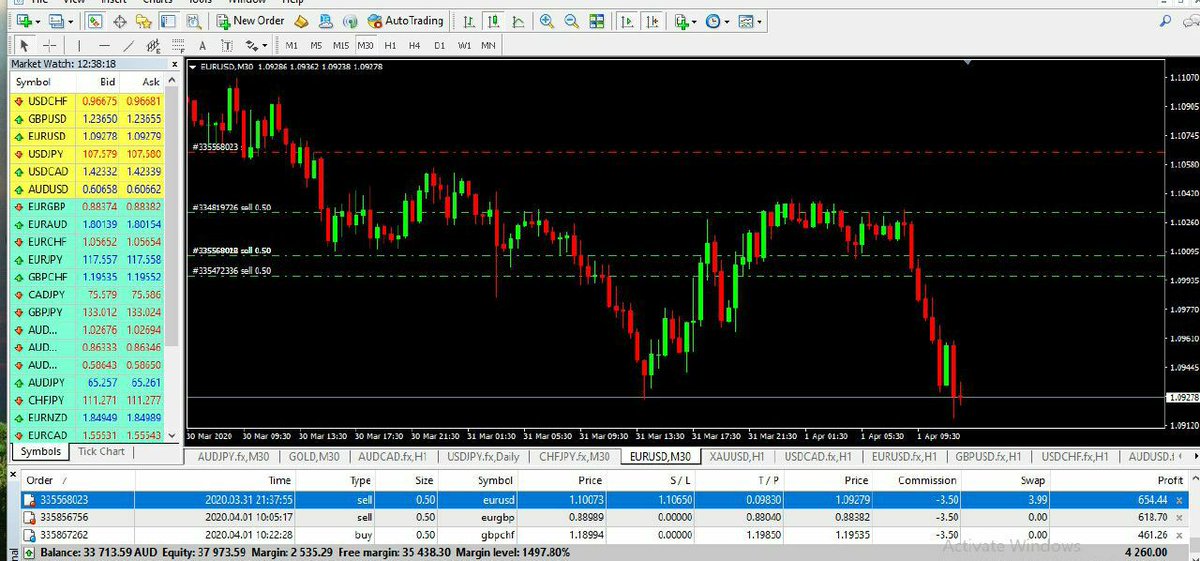Toggle chart shift from right border
This screenshot has height=561, width=1200.
(x=652, y=21)
